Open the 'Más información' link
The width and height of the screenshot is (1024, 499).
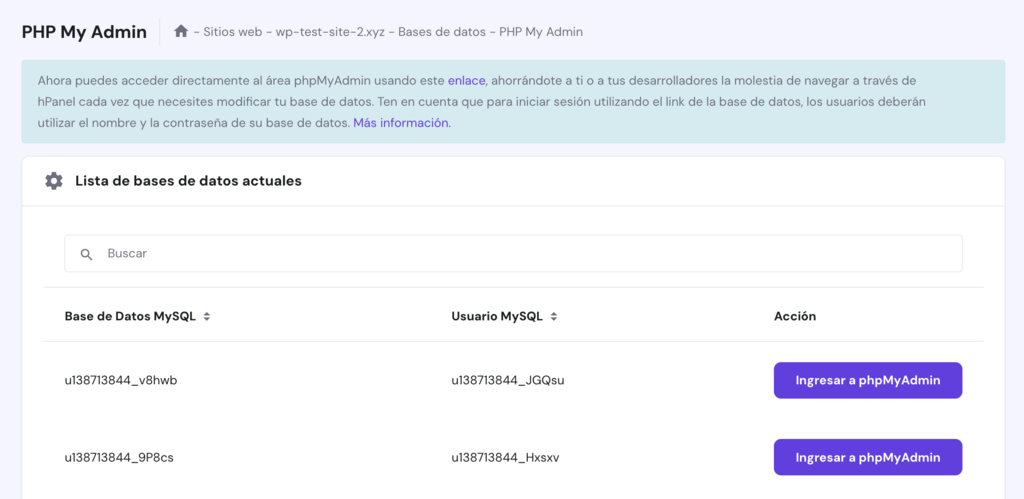[x=401, y=123]
